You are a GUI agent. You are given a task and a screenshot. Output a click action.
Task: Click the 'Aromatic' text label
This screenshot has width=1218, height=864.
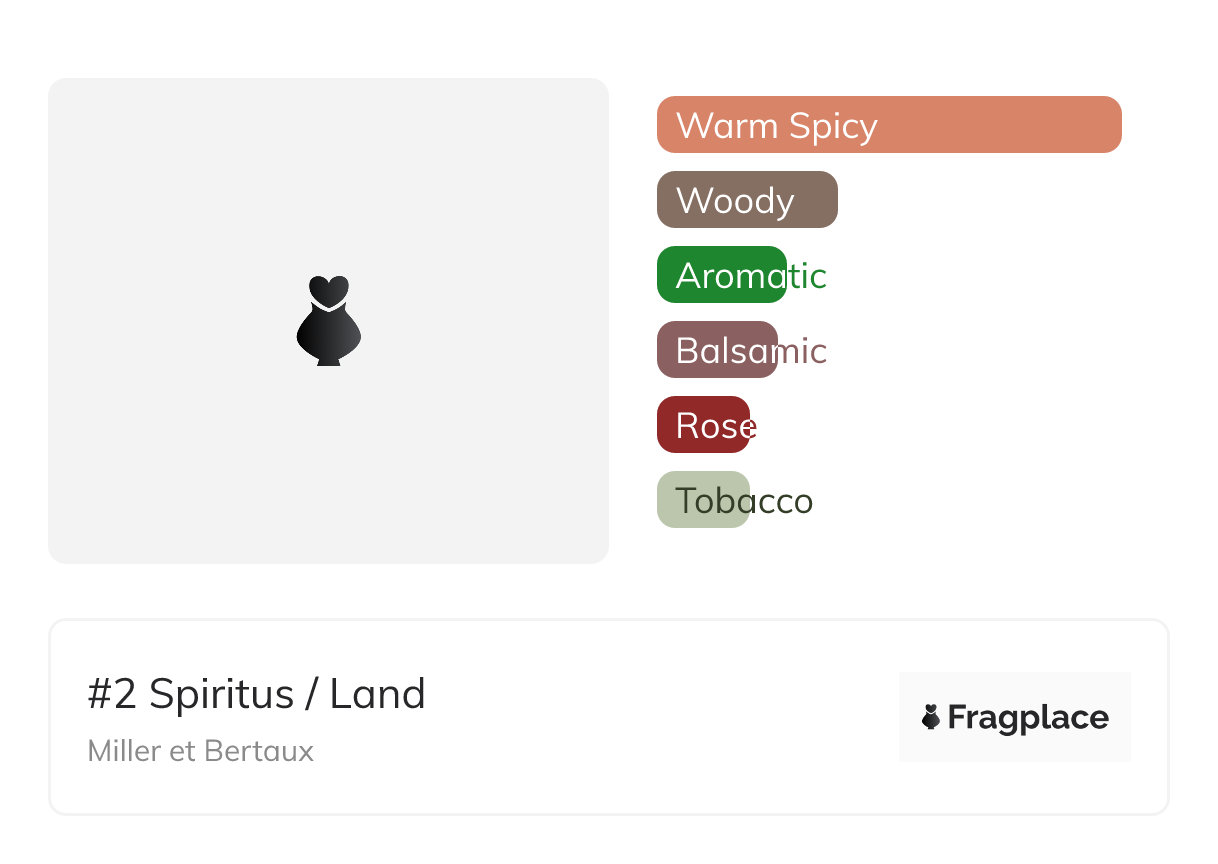point(751,276)
